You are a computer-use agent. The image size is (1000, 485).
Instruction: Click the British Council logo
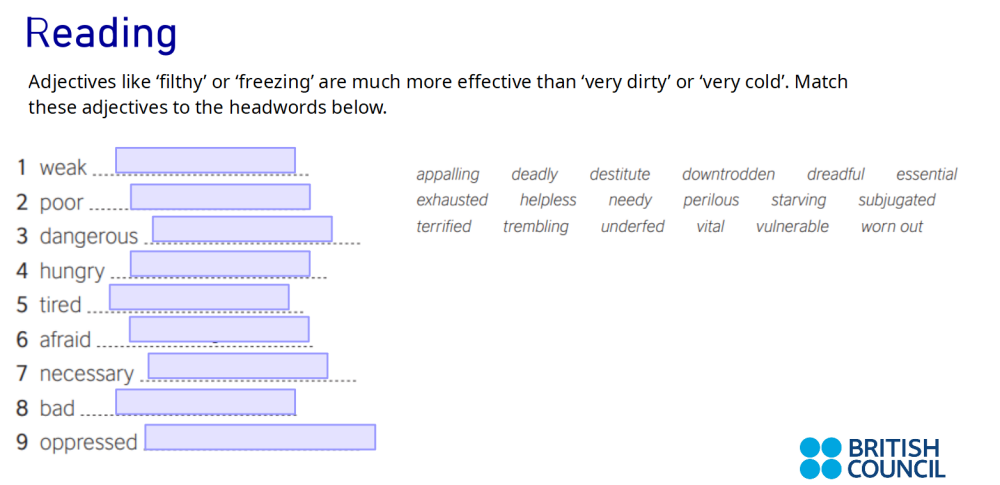[872, 458]
